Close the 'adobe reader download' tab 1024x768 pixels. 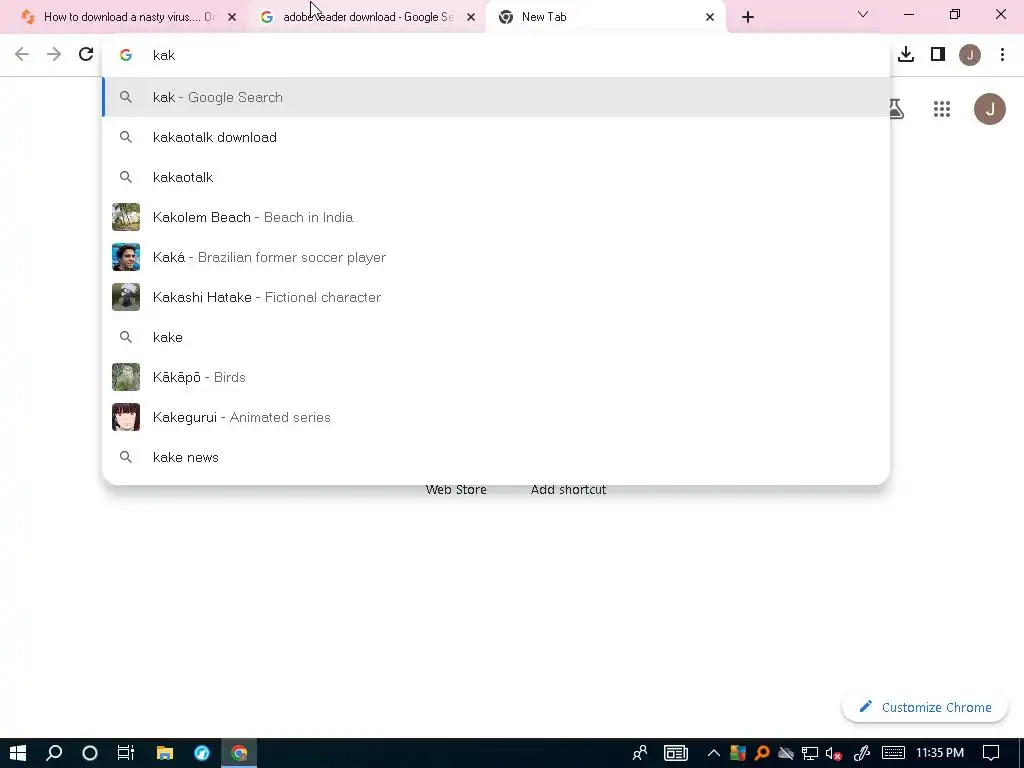coord(471,17)
